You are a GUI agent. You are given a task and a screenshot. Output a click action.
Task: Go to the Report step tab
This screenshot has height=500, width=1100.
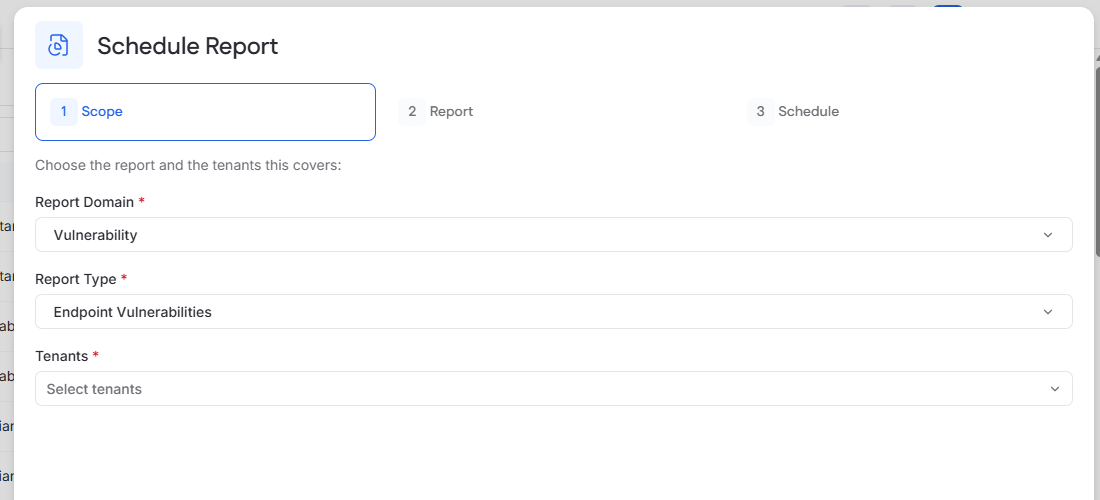554,112
